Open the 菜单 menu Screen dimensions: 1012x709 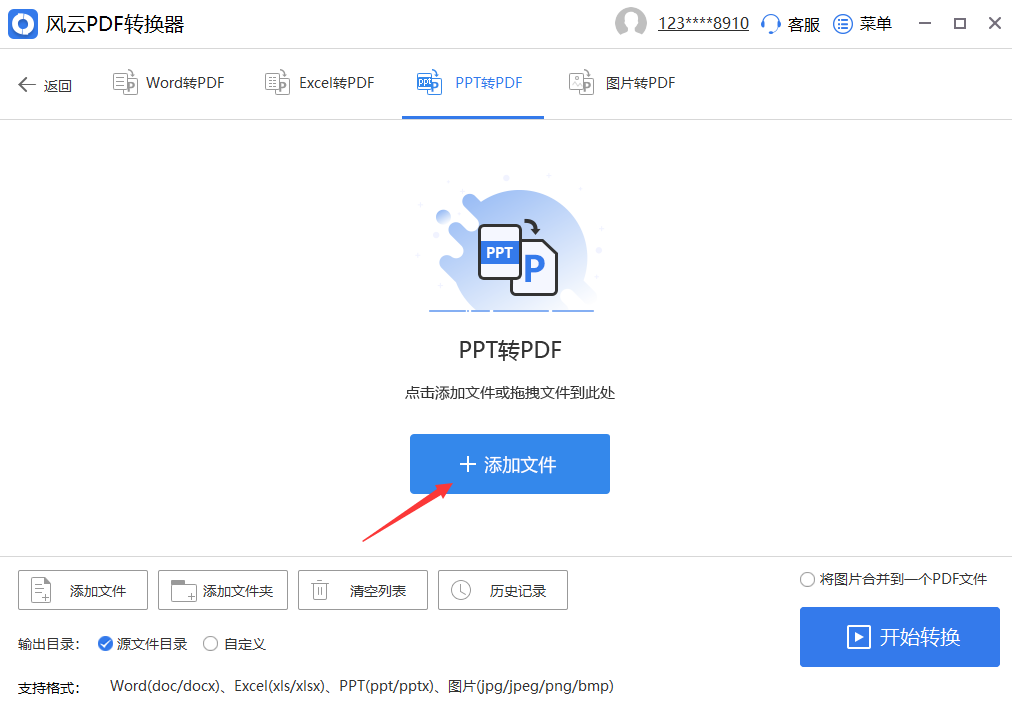[x=862, y=24]
